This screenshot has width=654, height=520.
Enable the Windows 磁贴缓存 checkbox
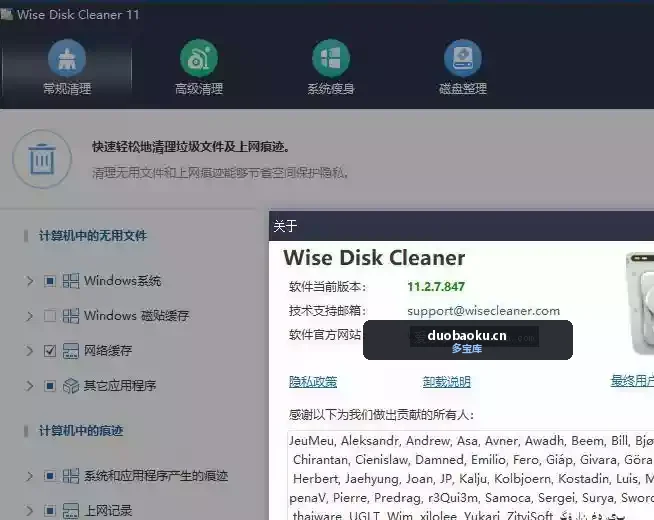point(50,316)
